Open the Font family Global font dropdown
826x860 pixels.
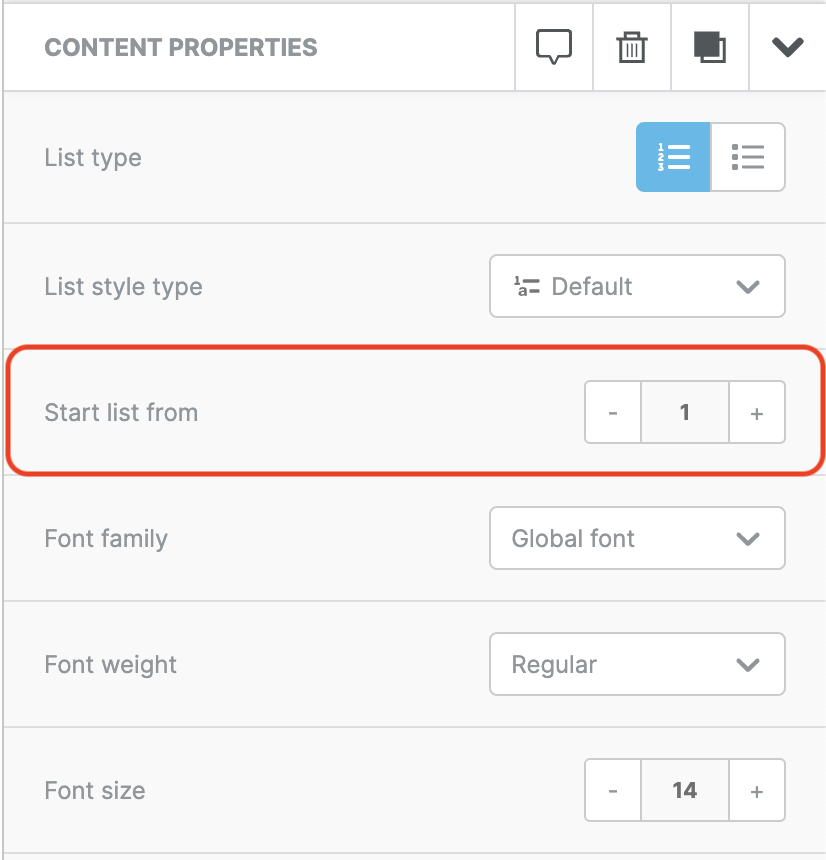tap(637, 538)
